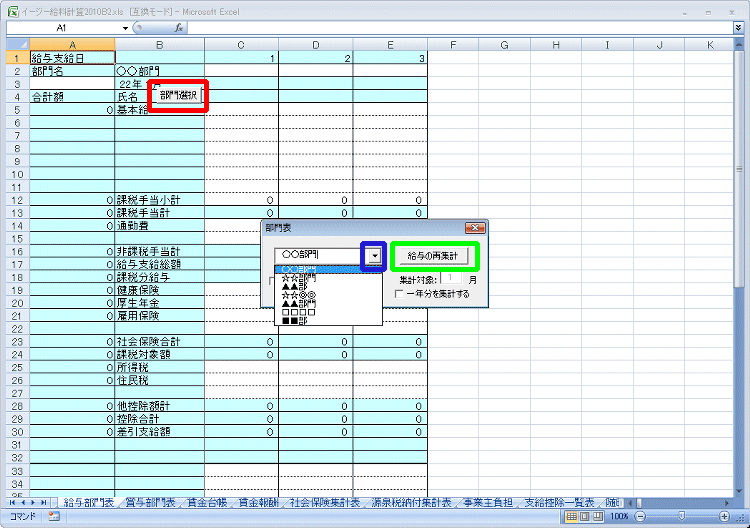
Task: Open the Name Box dropdown arrow
Action: point(124,29)
